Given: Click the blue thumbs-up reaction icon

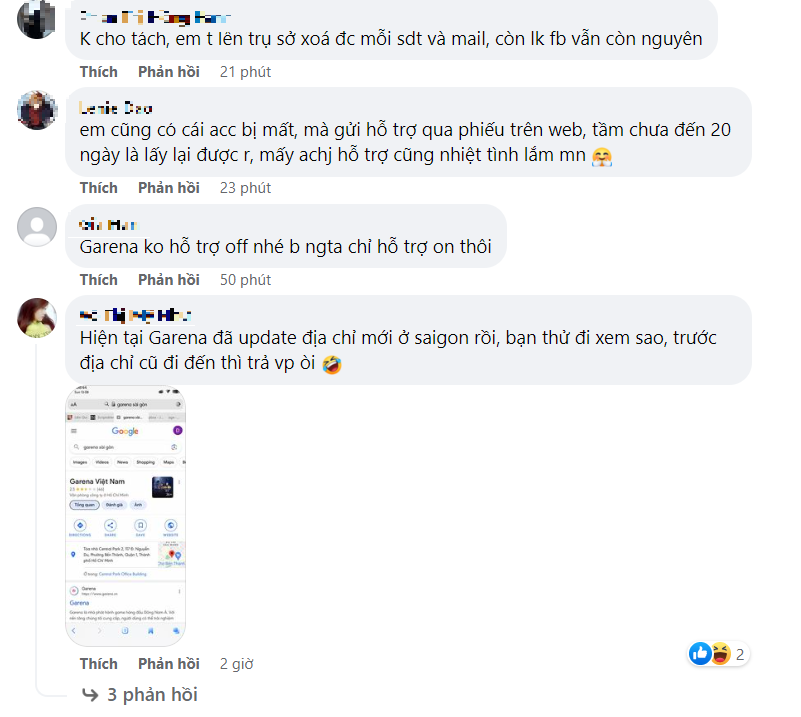Looking at the screenshot, I should pyautogui.click(x=699, y=654).
